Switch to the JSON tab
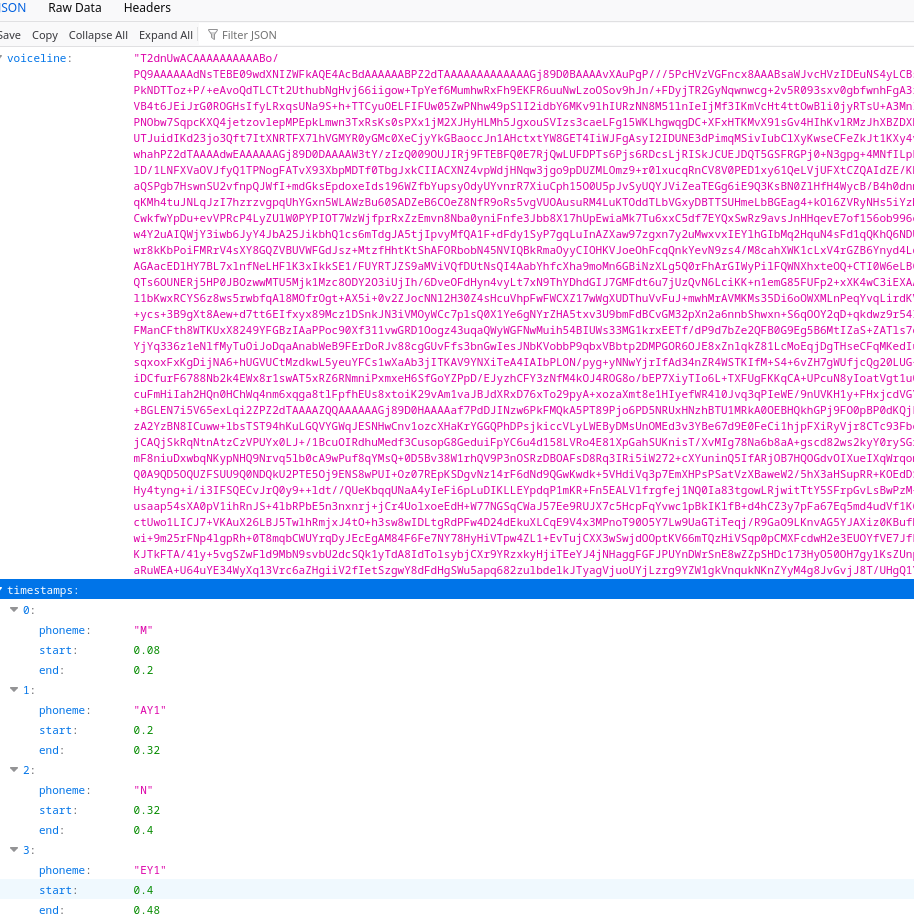Image resolution: width=914 pixels, height=915 pixels. pos(13,8)
